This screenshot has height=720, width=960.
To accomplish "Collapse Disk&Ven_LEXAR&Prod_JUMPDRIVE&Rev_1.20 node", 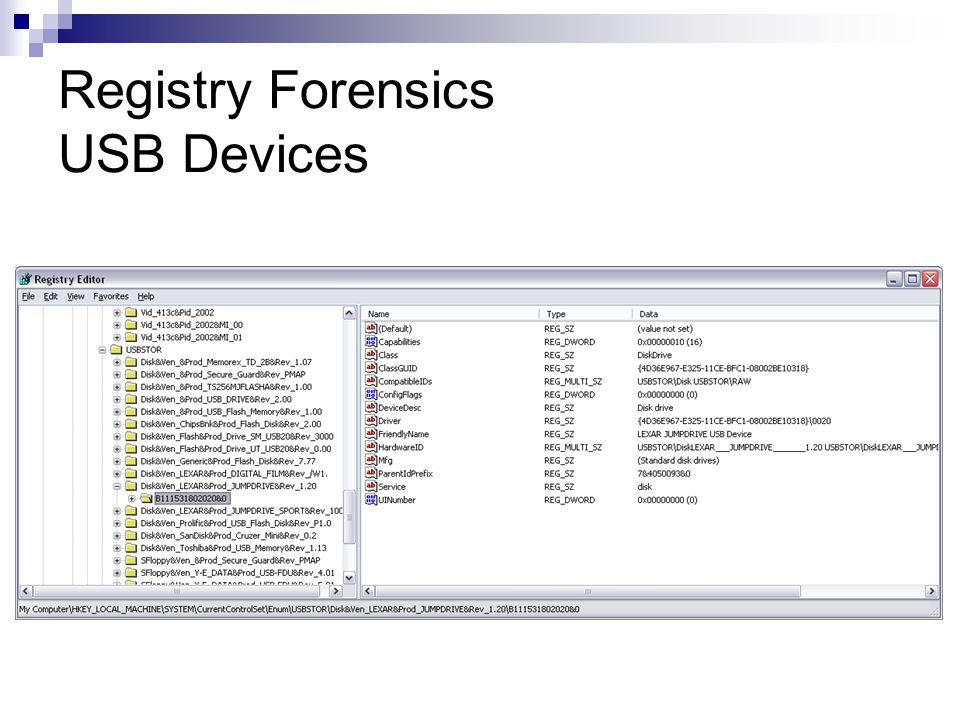I will (117, 486).
